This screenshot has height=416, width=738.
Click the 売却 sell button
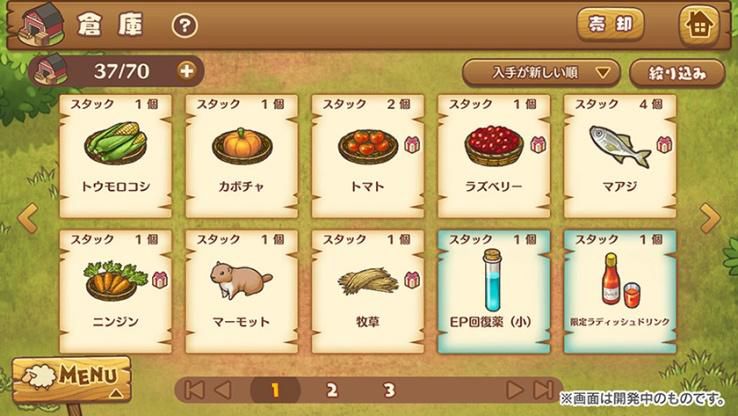pyautogui.click(x=610, y=24)
